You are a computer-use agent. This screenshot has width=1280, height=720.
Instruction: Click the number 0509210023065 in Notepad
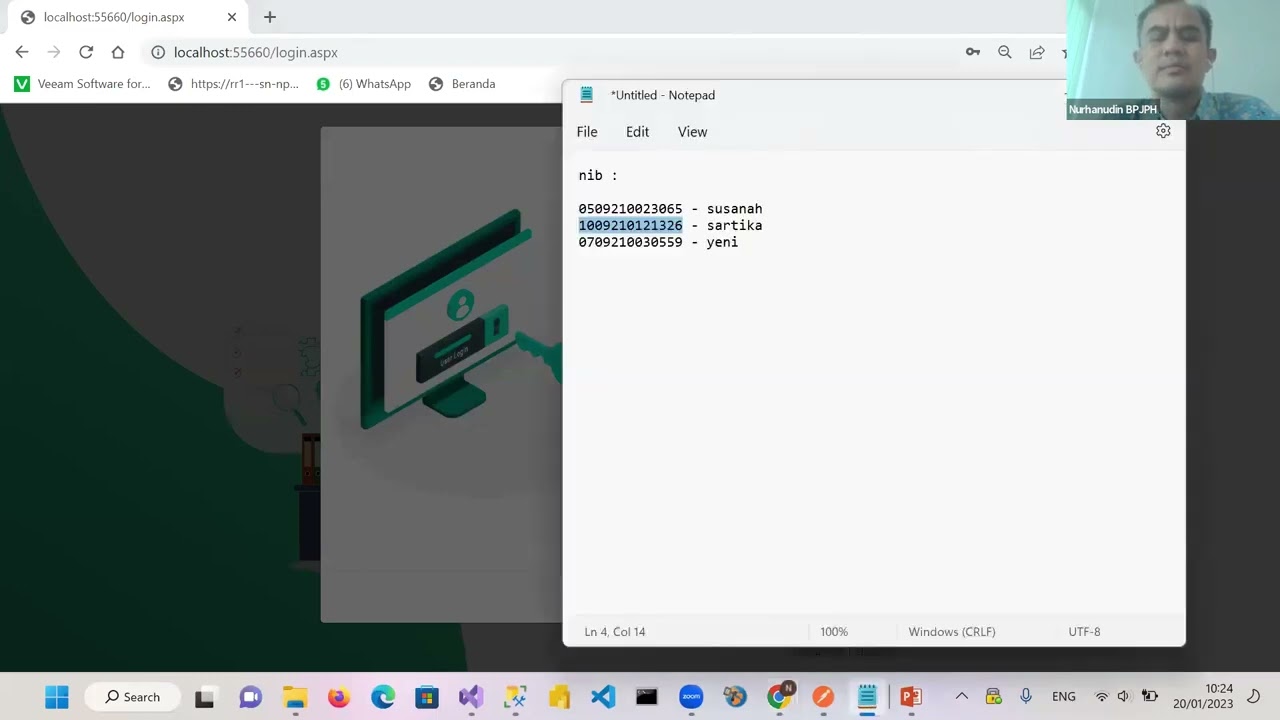point(630,209)
